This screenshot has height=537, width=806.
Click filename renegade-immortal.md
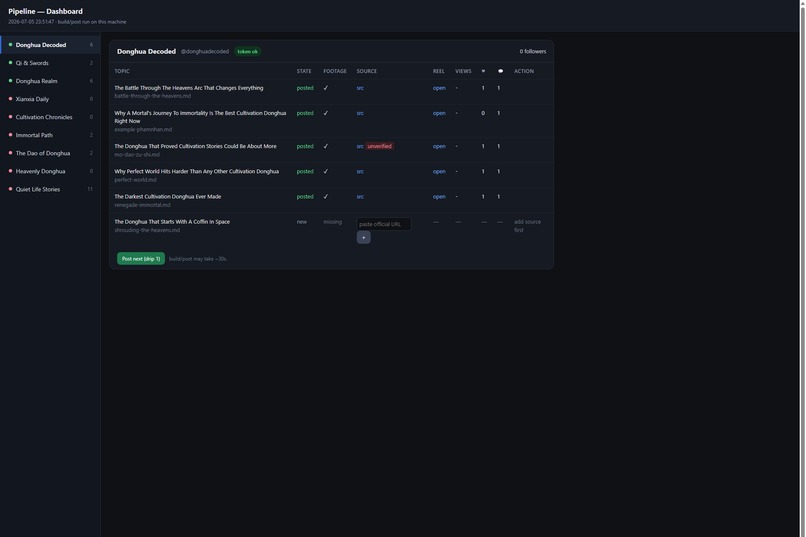coord(142,205)
